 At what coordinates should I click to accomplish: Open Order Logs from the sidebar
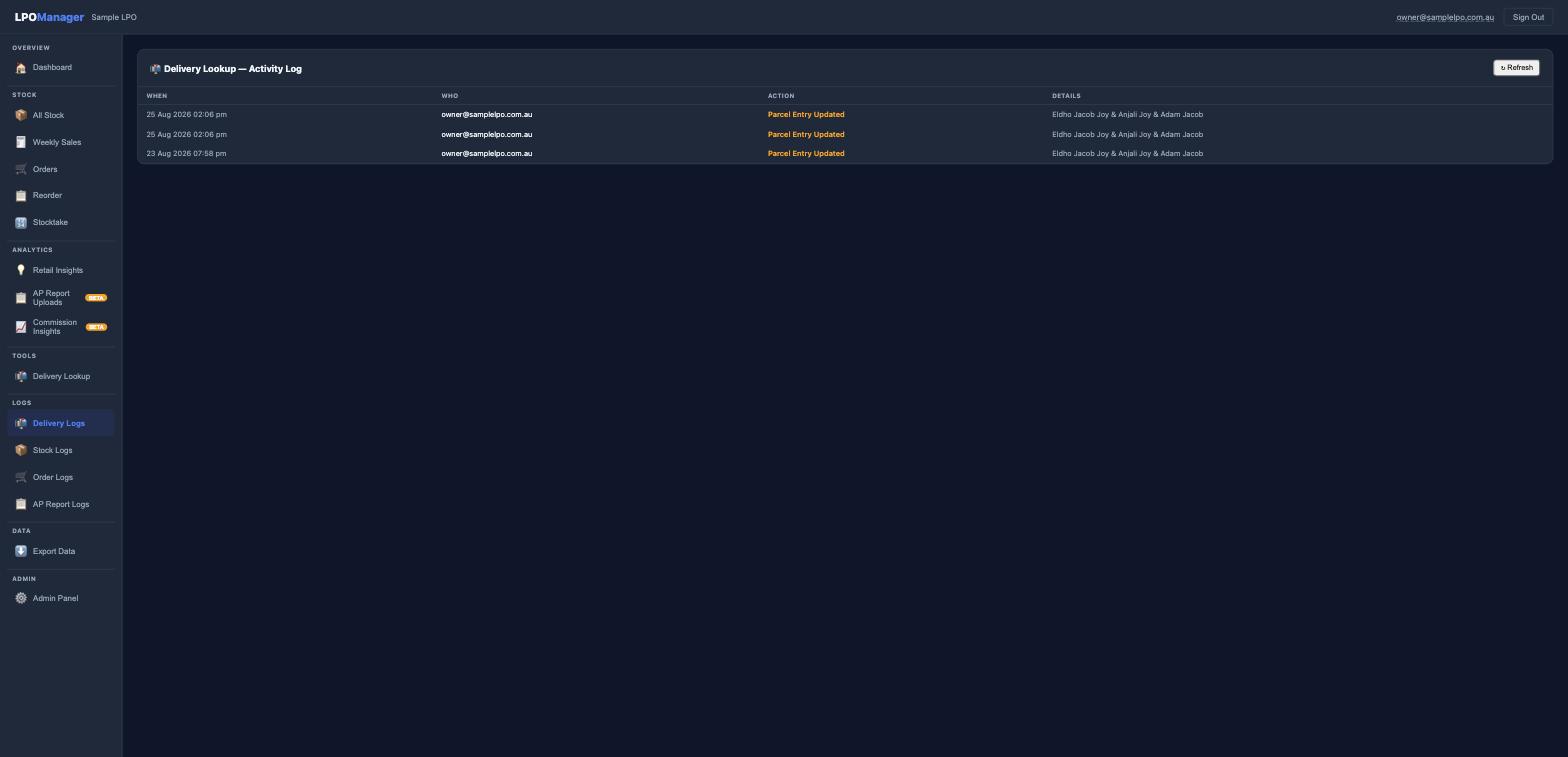click(x=61, y=477)
